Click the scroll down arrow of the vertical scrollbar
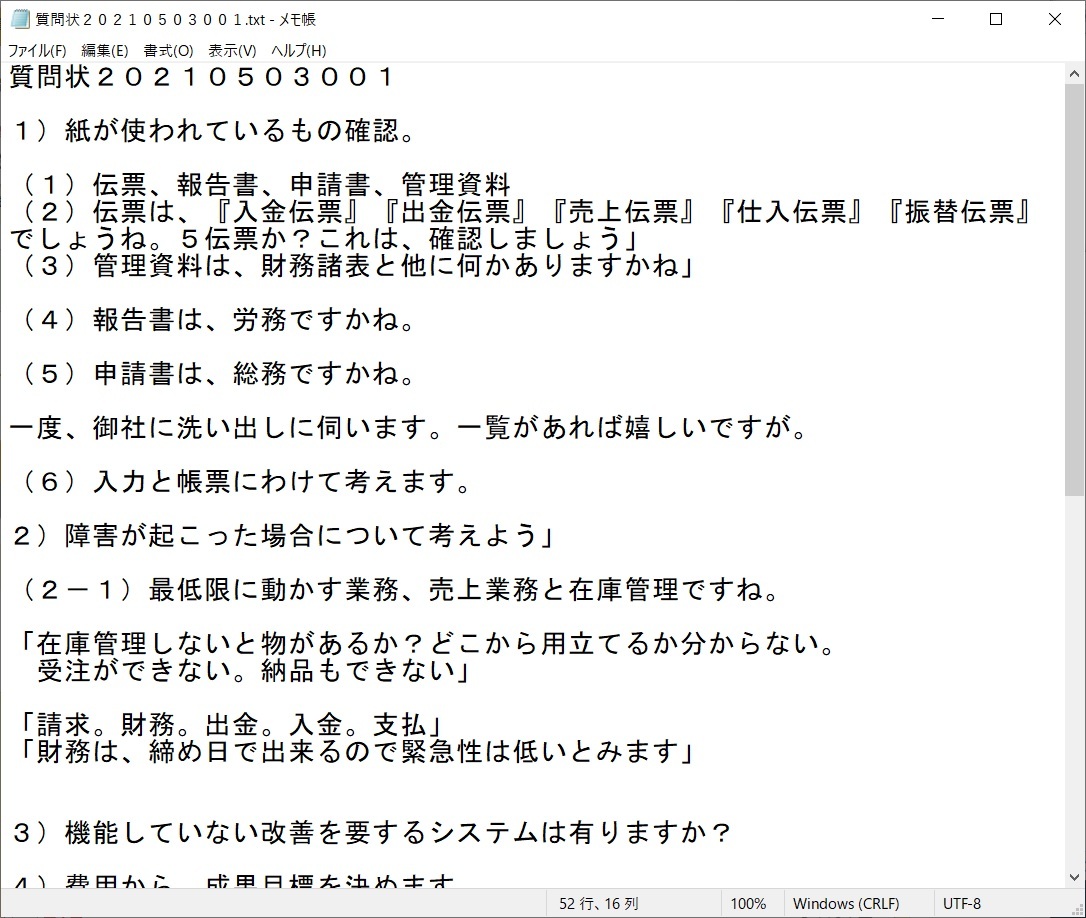 pos(1075,877)
